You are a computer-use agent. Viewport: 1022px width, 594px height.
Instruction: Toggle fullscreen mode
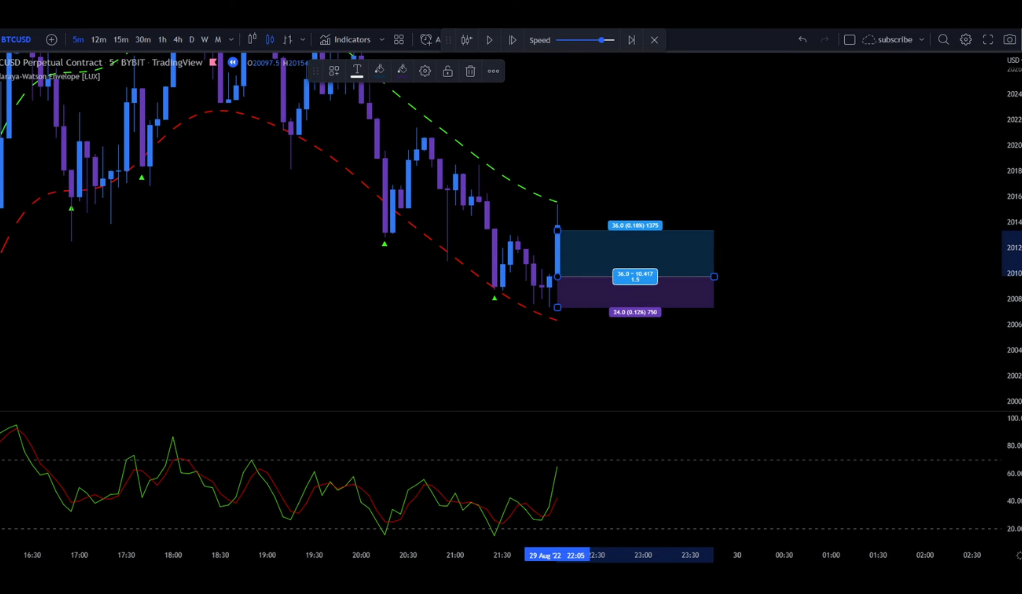[x=988, y=40]
